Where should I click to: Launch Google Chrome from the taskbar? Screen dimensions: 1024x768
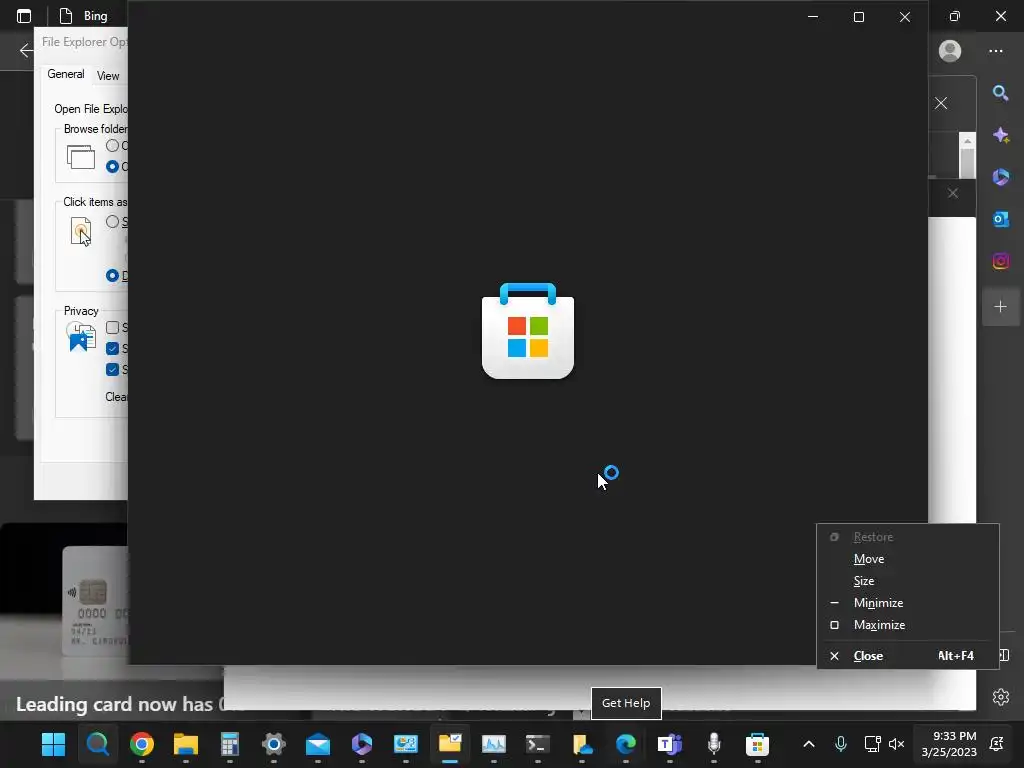click(142, 744)
